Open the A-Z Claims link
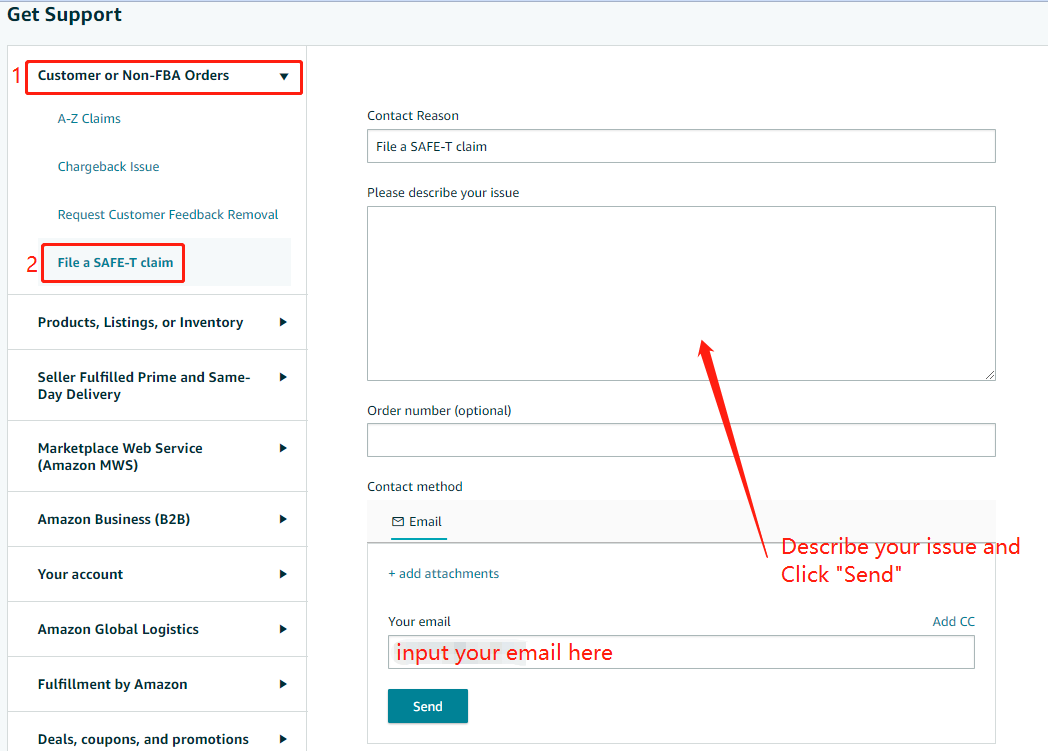1048x751 pixels. pyautogui.click(x=89, y=118)
